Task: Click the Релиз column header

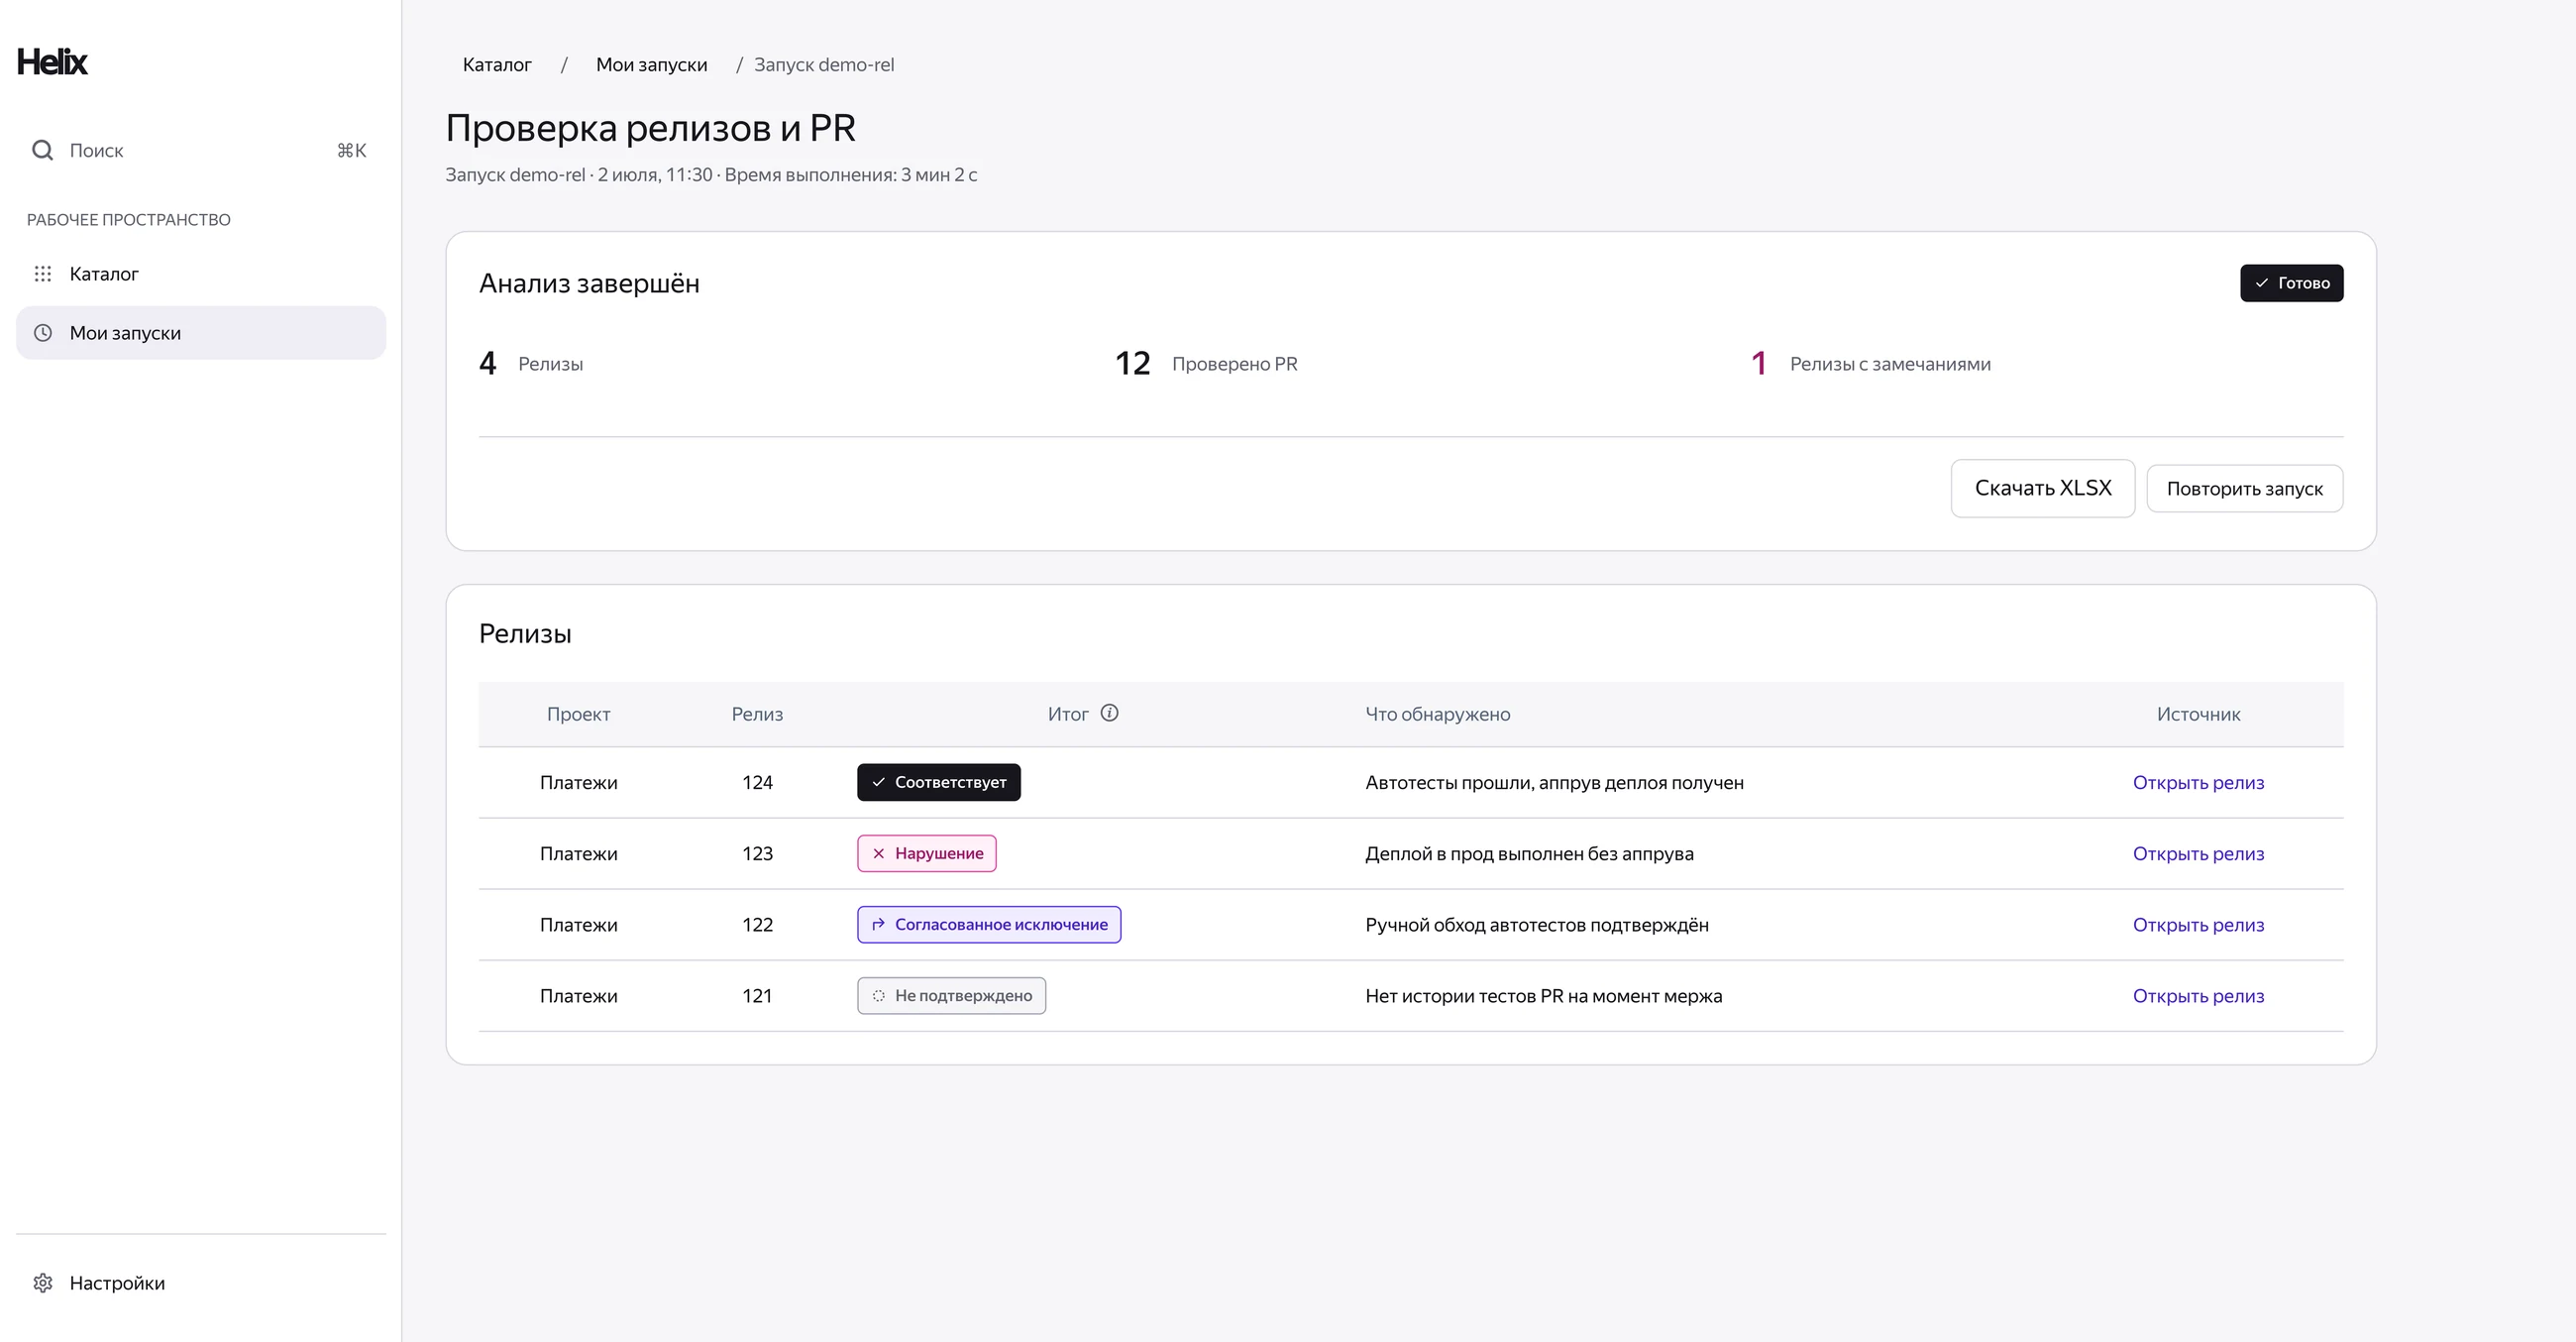Action: coord(757,714)
